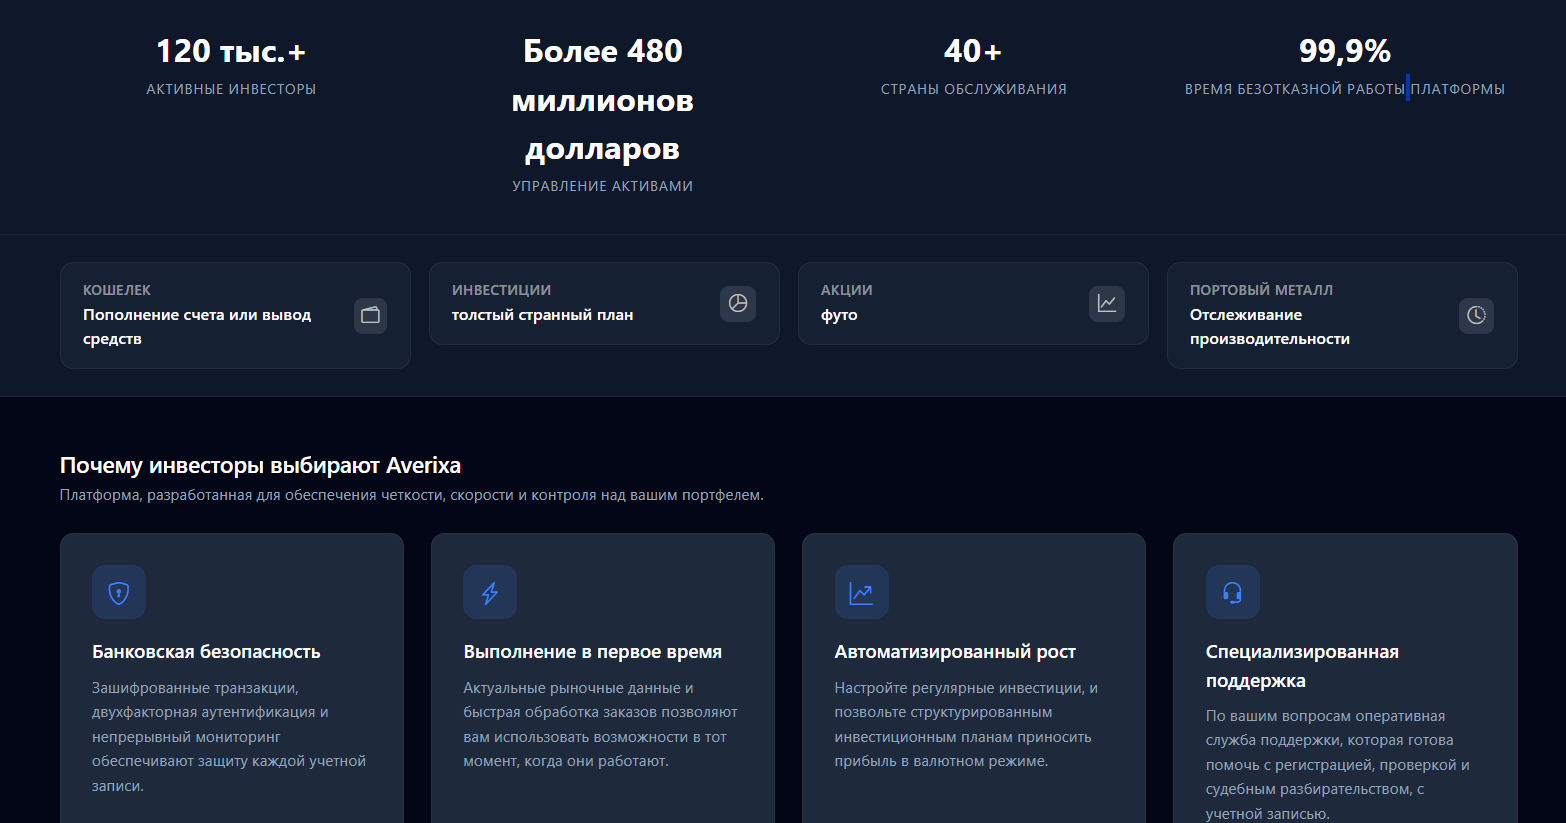The height and width of the screenshot is (823, 1566).
Task: Click the "Автоматизированный рост" card title
Action: (955, 652)
